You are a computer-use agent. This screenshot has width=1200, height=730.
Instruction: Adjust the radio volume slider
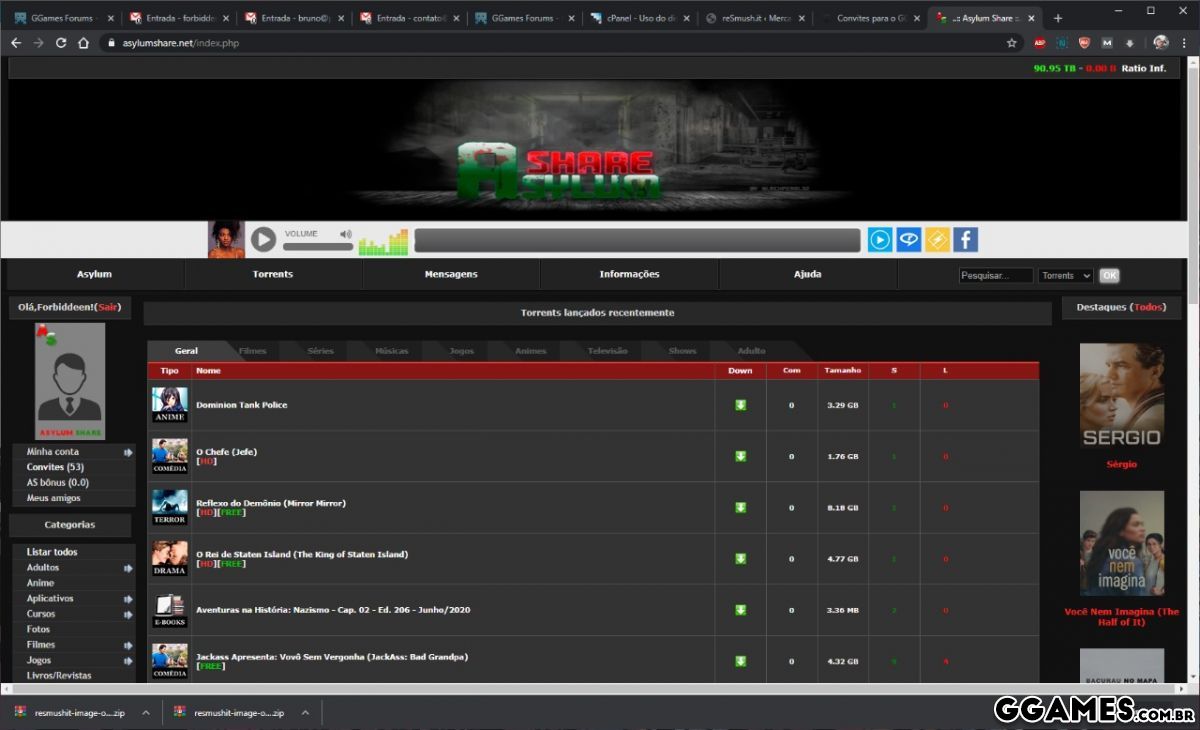point(318,246)
